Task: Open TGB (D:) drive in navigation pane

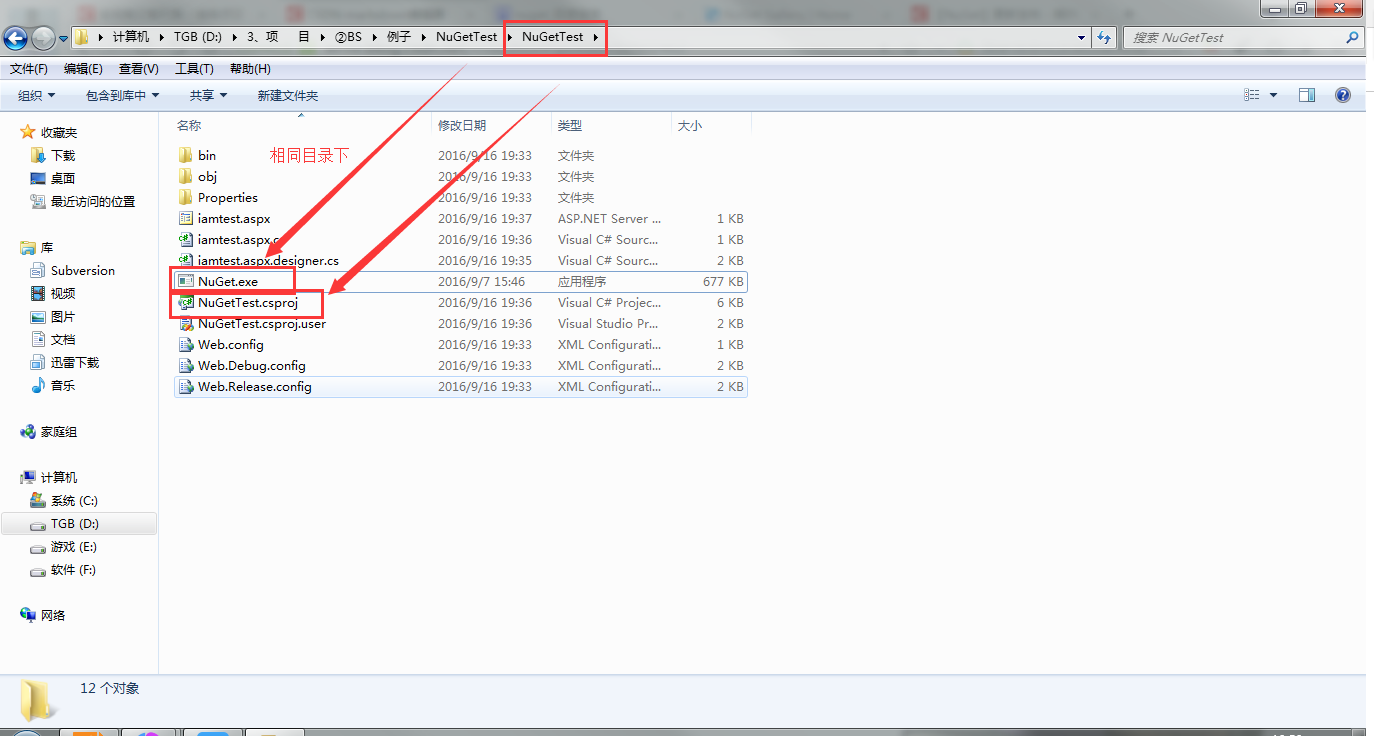Action: (75, 523)
